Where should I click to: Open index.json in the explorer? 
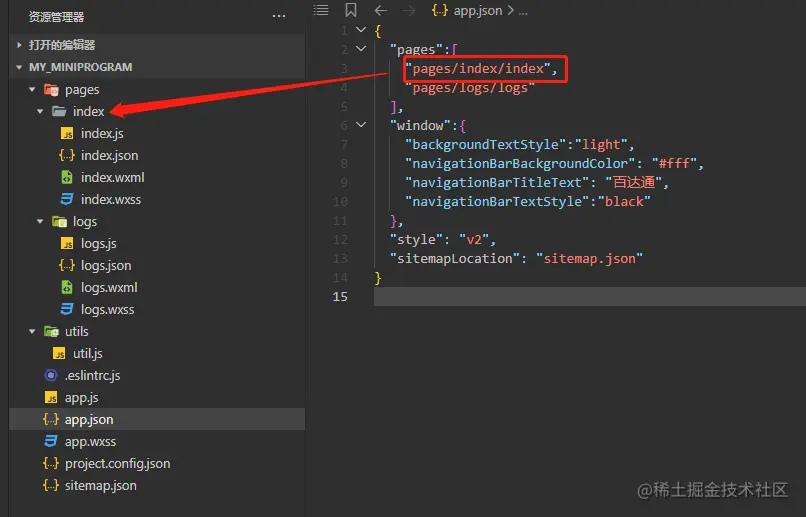point(109,155)
